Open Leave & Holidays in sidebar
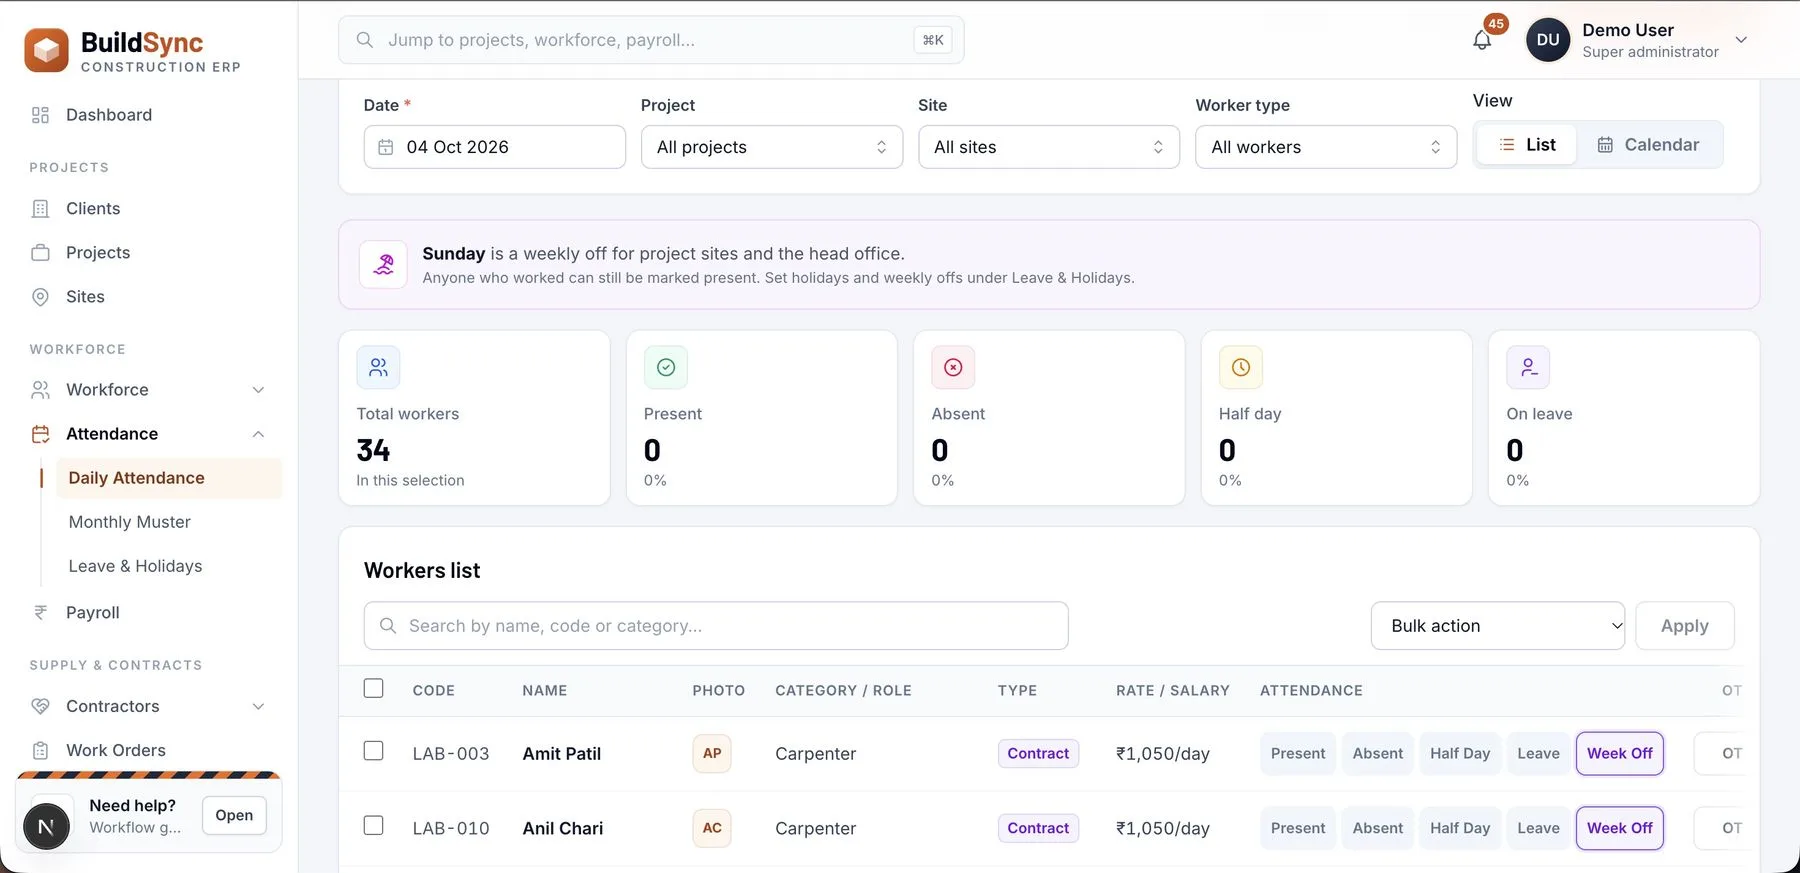Image resolution: width=1800 pixels, height=873 pixels. (x=136, y=566)
